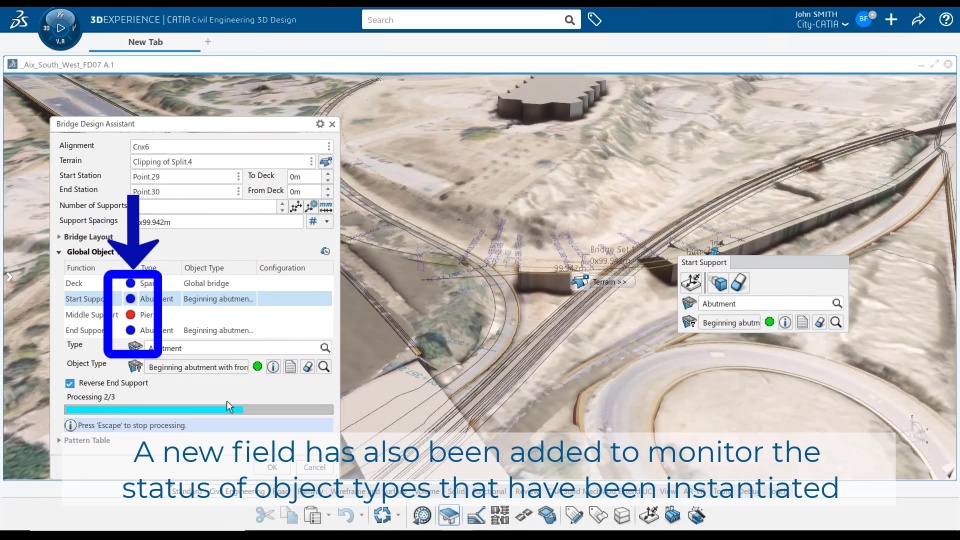Click the info icon next to Object Type
The image size is (960, 540).
[x=273, y=367]
